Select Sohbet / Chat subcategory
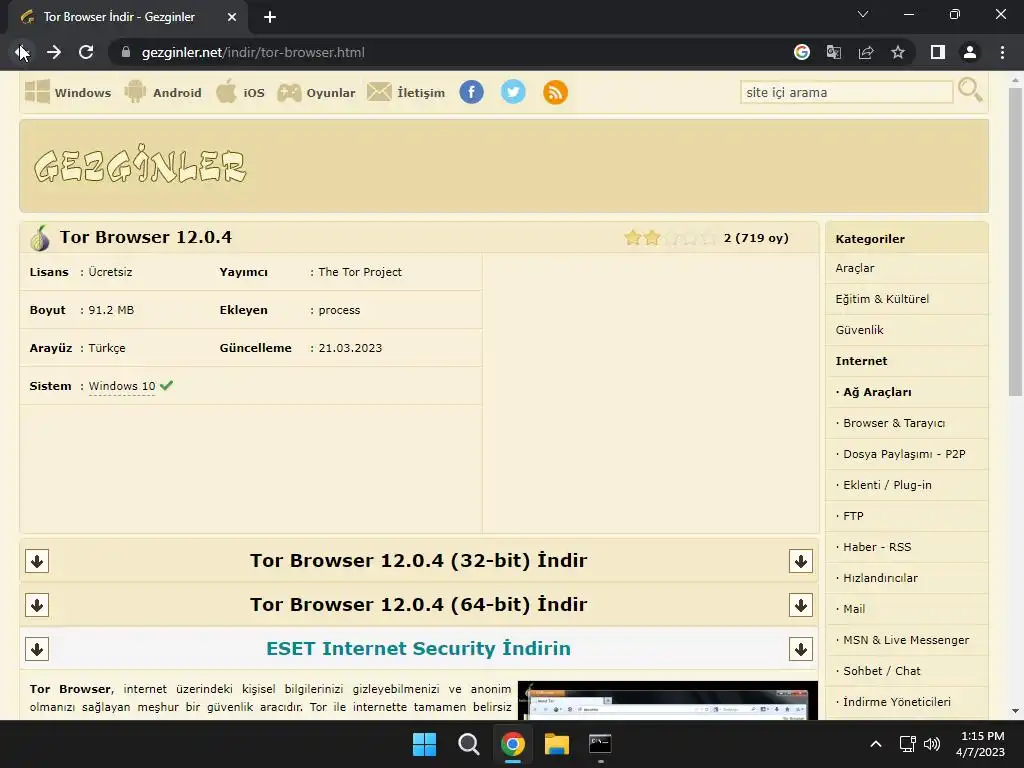This screenshot has height=768, width=1024. 882,671
